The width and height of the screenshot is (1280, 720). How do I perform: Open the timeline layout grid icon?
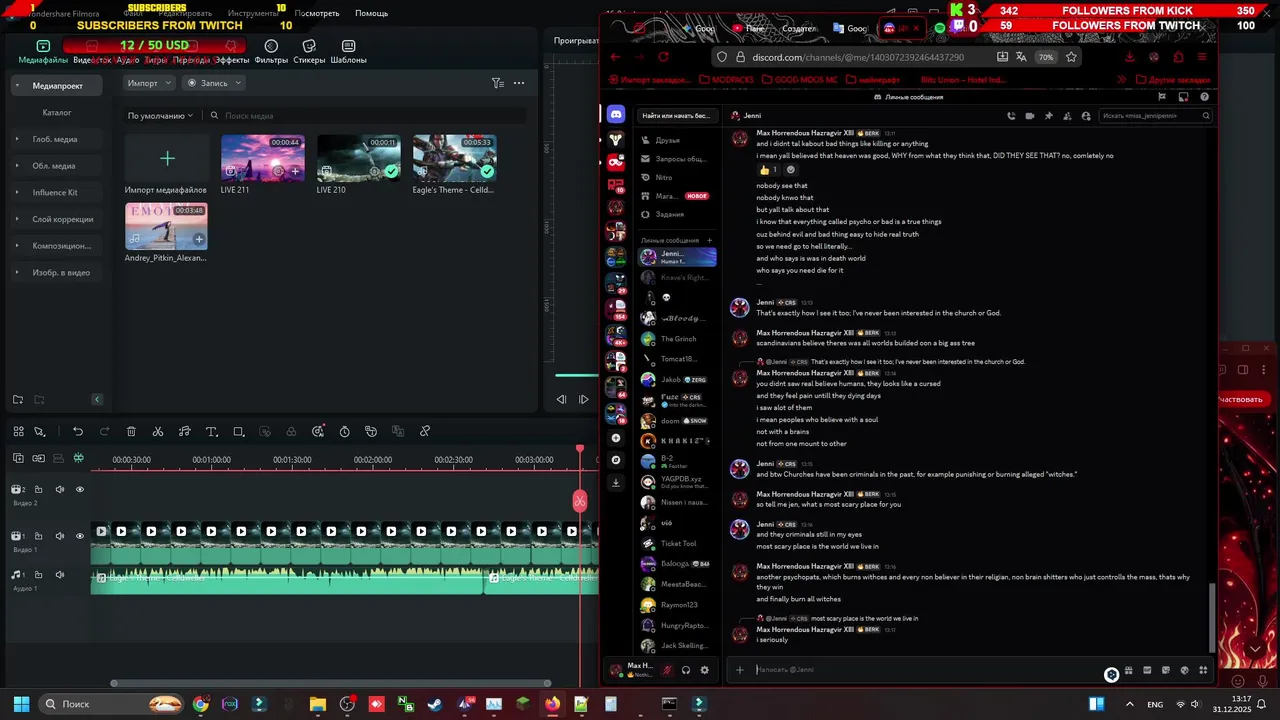point(18,432)
